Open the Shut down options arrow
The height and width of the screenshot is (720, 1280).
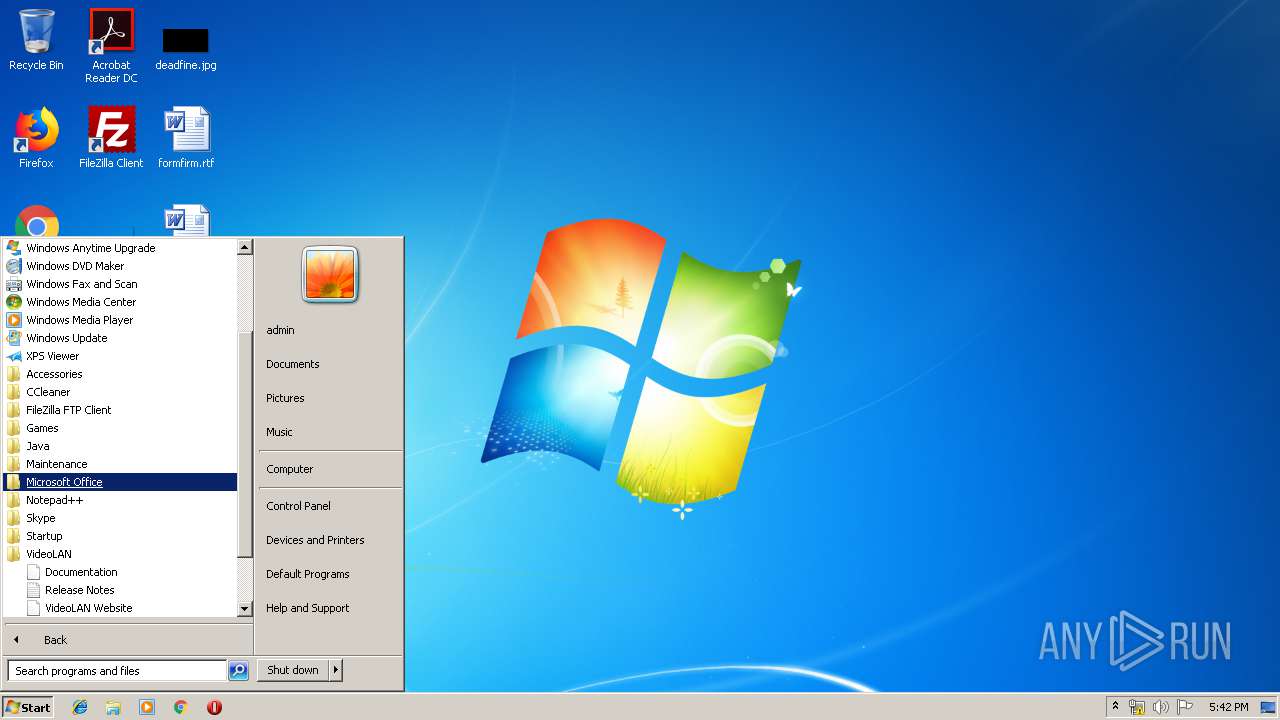pyautogui.click(x=336, y=670)
